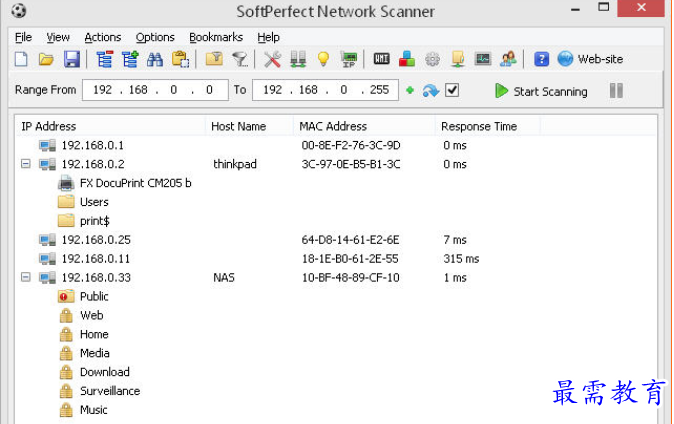
Task: Click the green plus beside the range
Action: pos(410,90)
